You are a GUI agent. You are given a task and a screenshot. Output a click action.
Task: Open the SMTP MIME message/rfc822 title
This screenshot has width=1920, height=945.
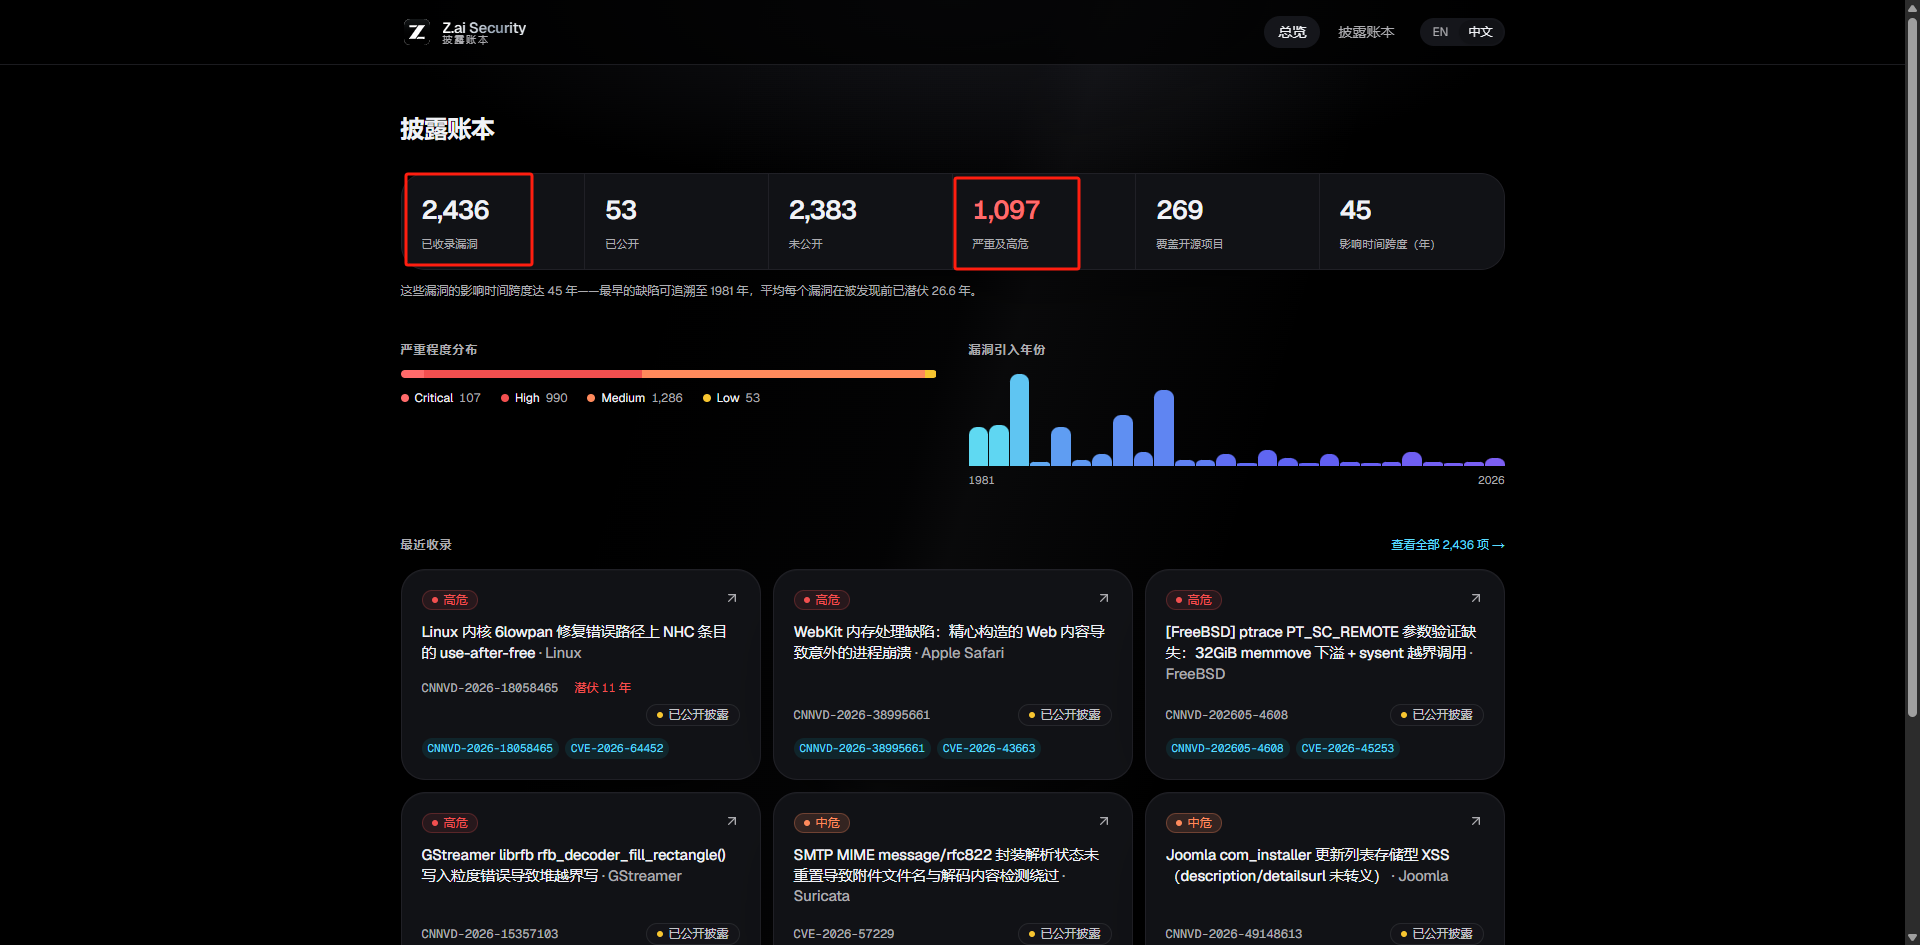click(x=946, y=875)
